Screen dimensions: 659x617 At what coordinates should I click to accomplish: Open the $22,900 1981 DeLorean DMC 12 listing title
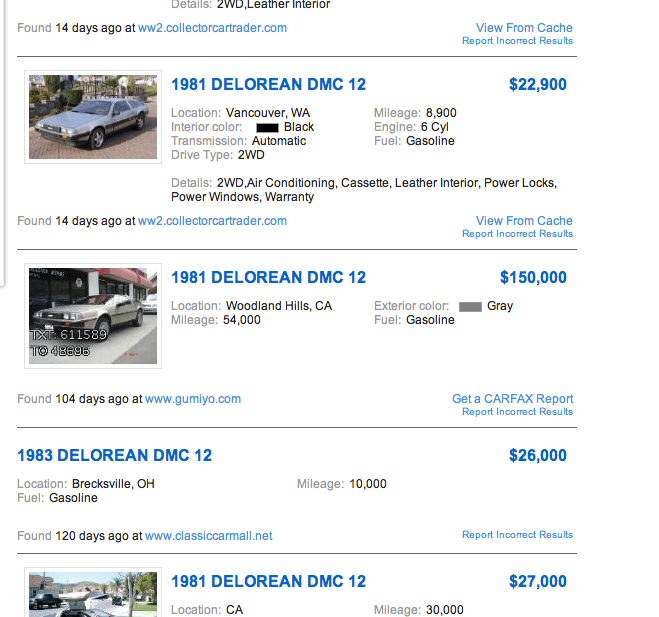point(268,84)
